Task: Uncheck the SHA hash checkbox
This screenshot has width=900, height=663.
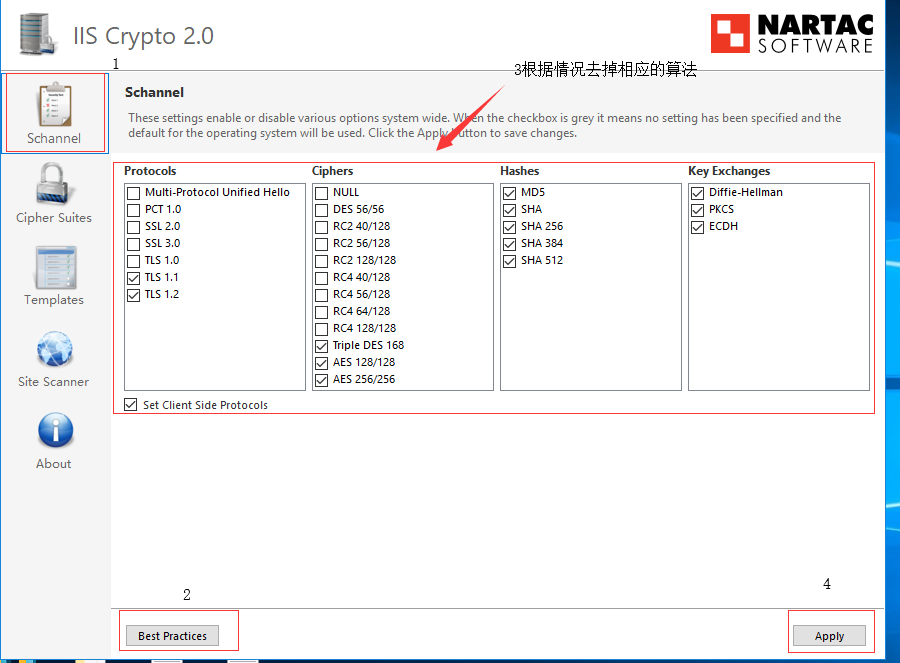Action: tap(509, 210)
